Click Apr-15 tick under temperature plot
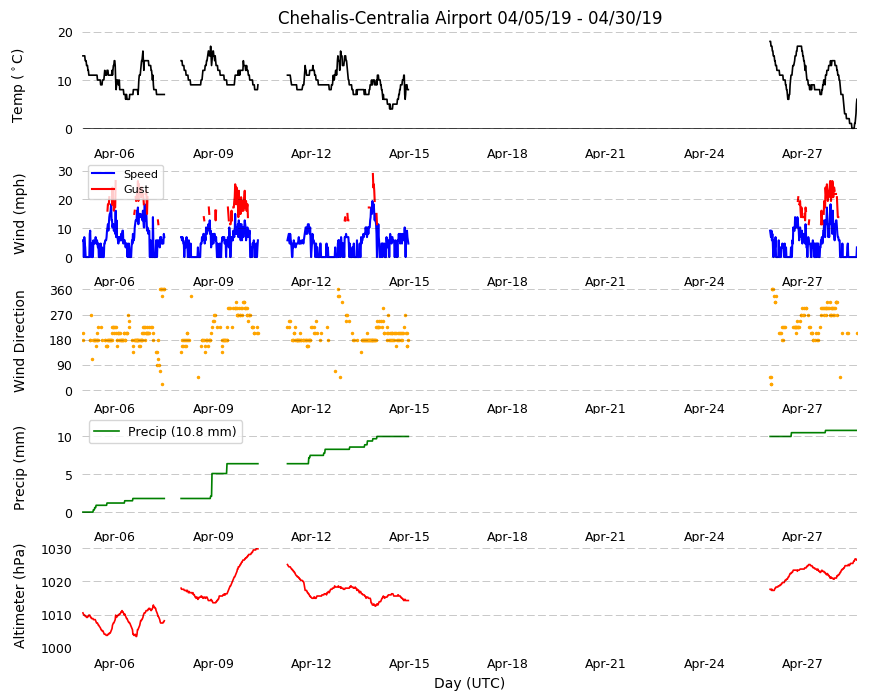 click(x=409, y=154)
